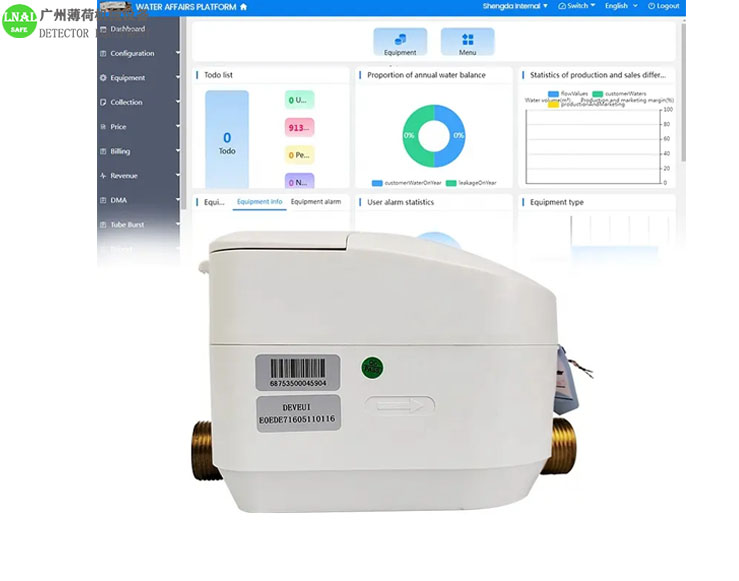Open the Shengda Internal dropdown

(x=515, y=6)
